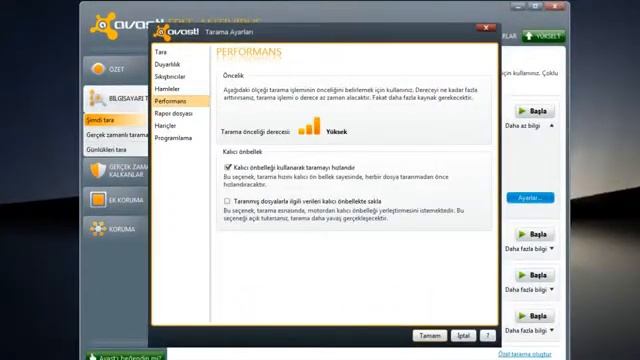The width and height of the screenshot is (640, 360).
Task: Adjust scan priority bars set to Yüksek
Action: (x=309, y=126)
